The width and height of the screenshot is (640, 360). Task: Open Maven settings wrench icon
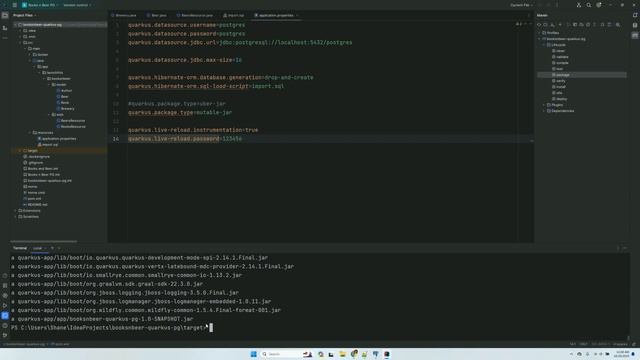(618, 25)
